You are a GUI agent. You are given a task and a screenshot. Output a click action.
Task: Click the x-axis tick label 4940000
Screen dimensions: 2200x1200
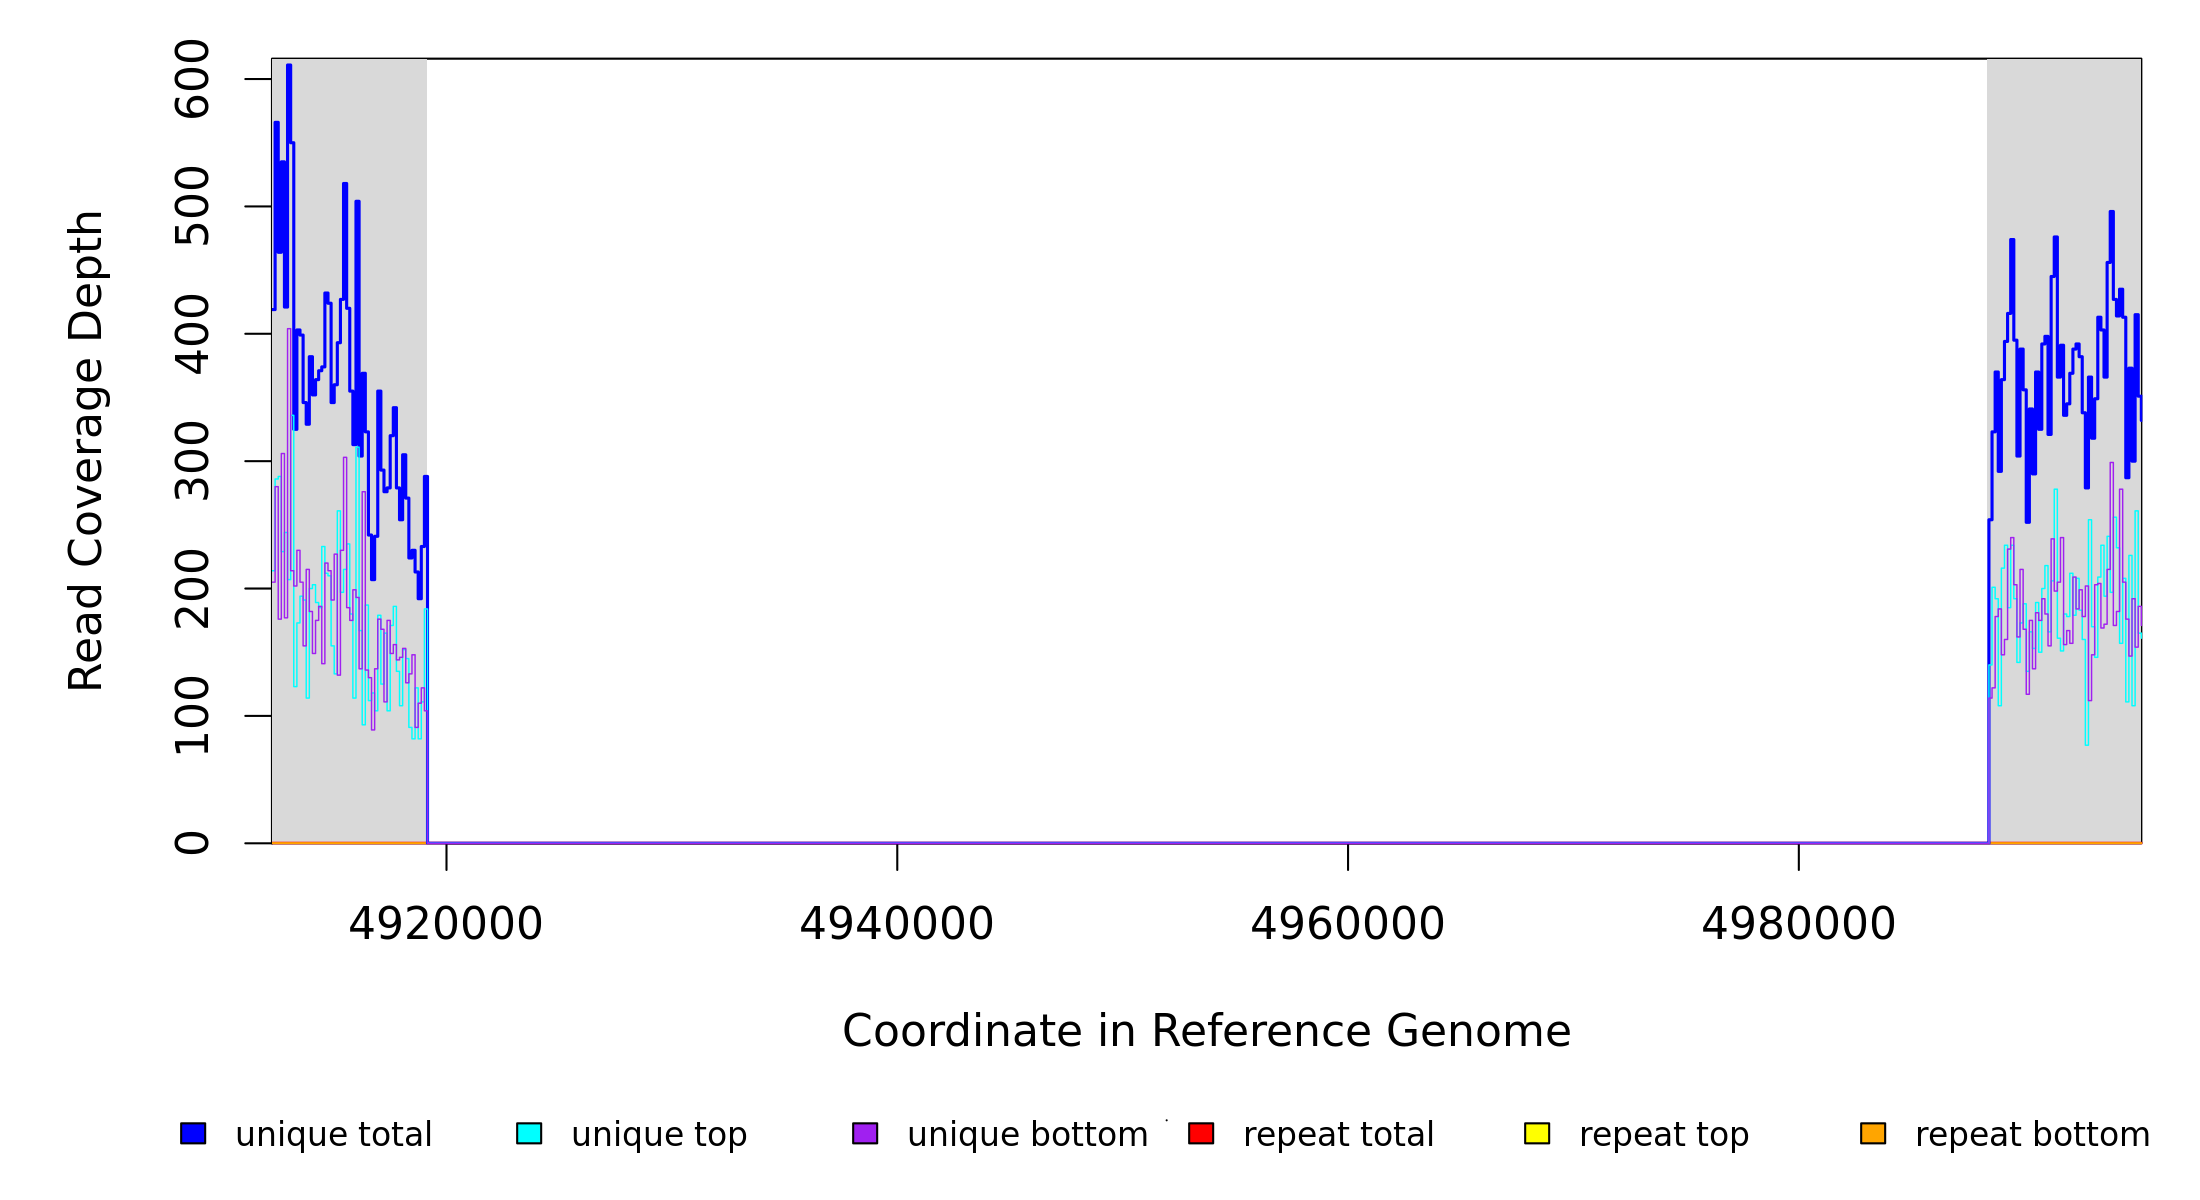896,924
